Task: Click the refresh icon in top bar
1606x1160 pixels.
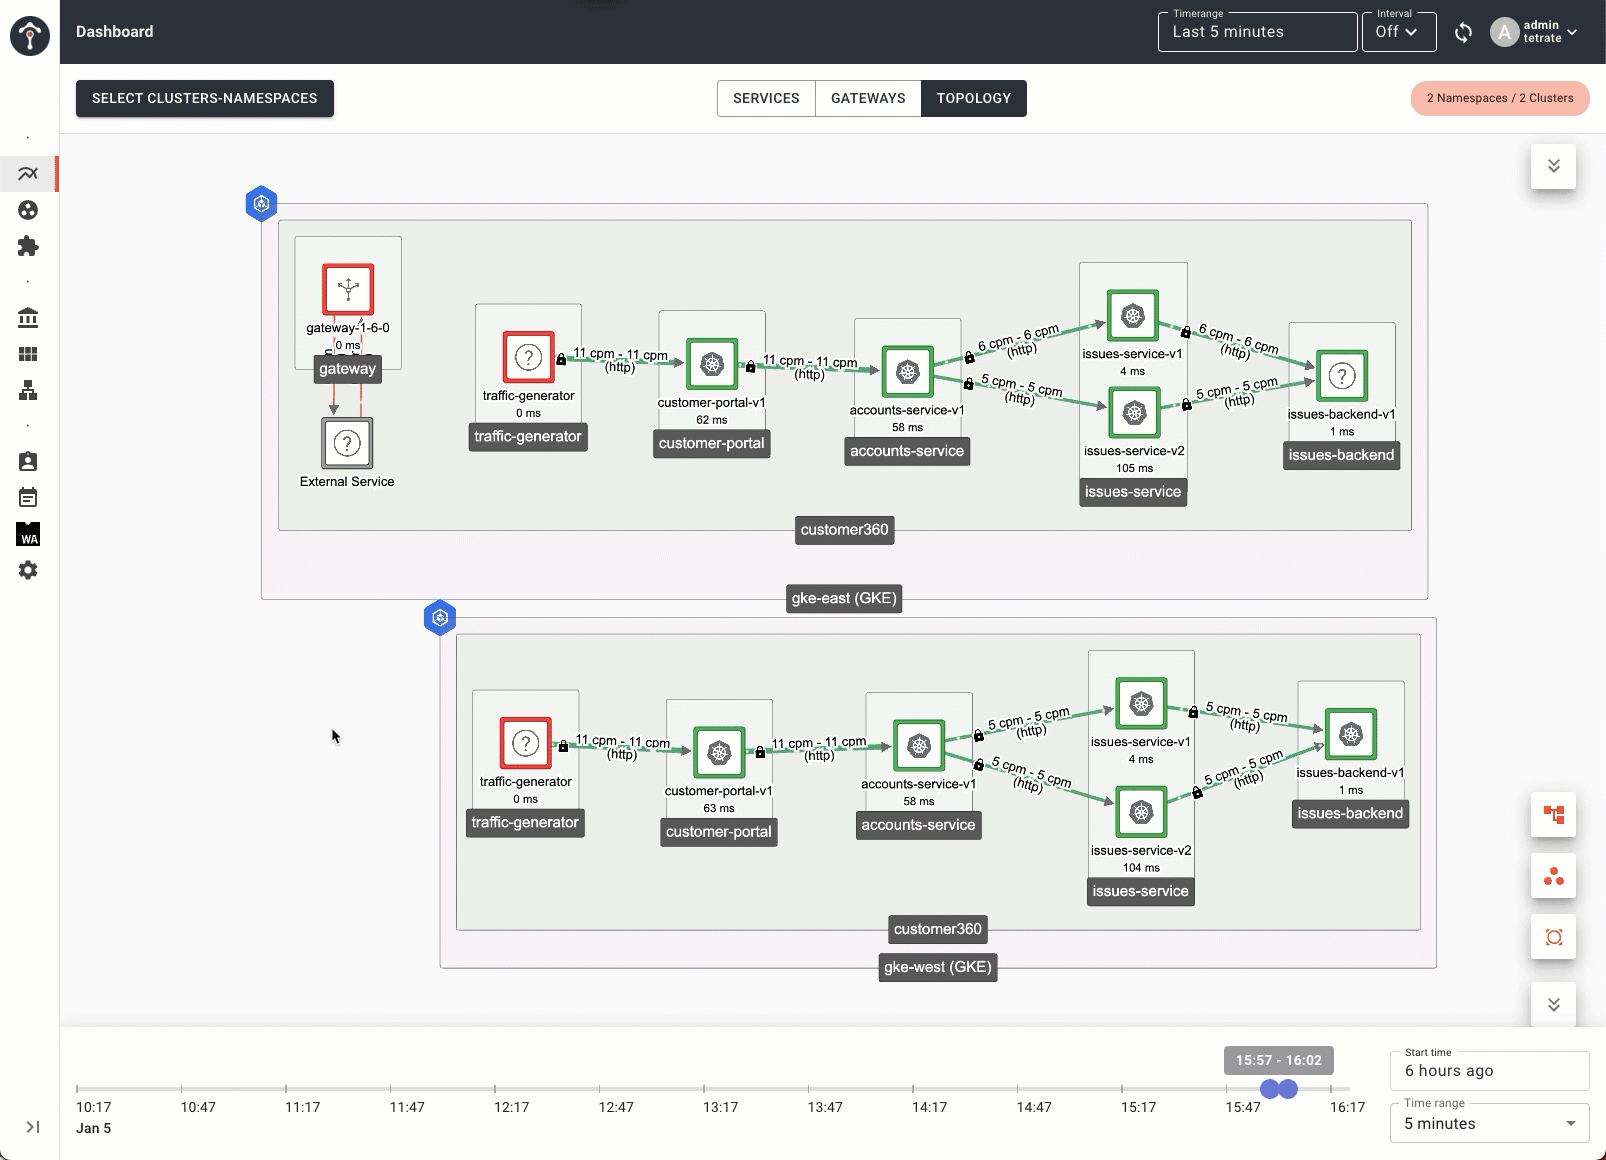Action: pos(1463,32)
